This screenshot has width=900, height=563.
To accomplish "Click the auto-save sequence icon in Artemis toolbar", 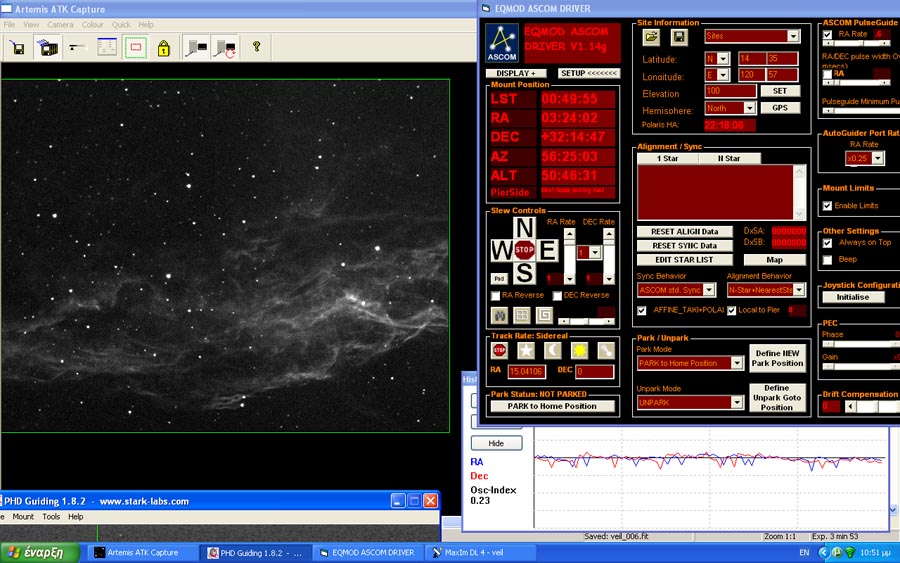I will [48, 48].
